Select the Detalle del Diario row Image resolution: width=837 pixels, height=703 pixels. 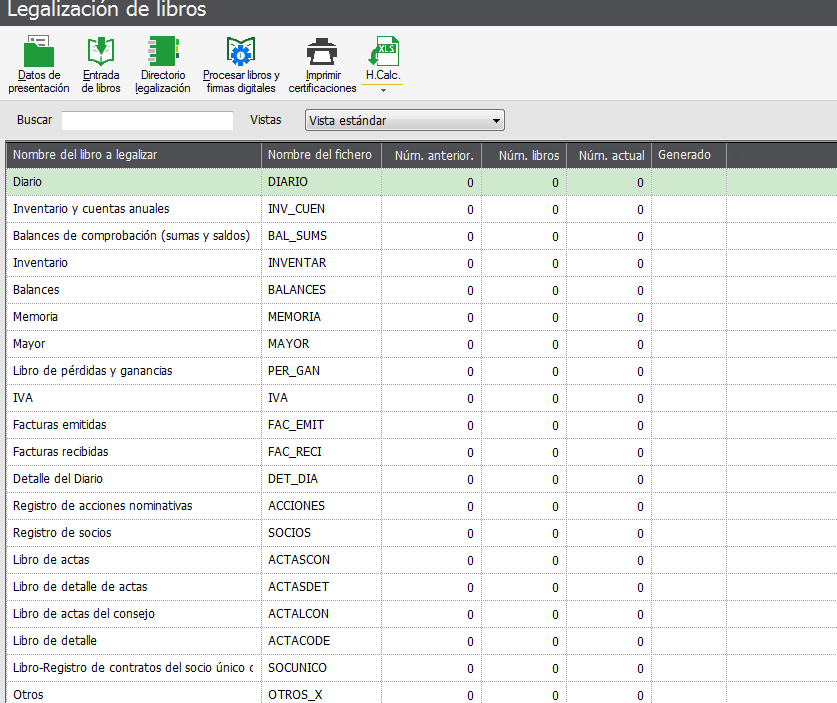(422, 478)
